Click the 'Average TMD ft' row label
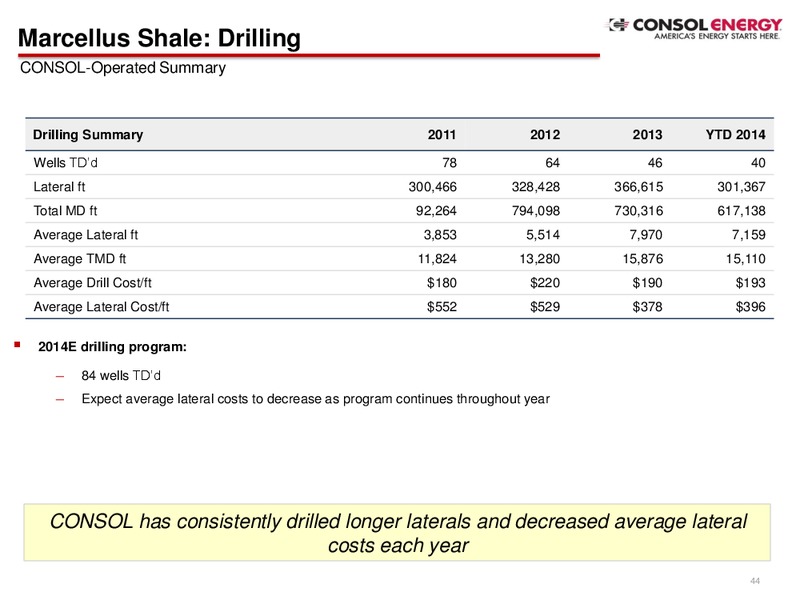The height and width of the screenshot is (600, 800). (80, 259)
